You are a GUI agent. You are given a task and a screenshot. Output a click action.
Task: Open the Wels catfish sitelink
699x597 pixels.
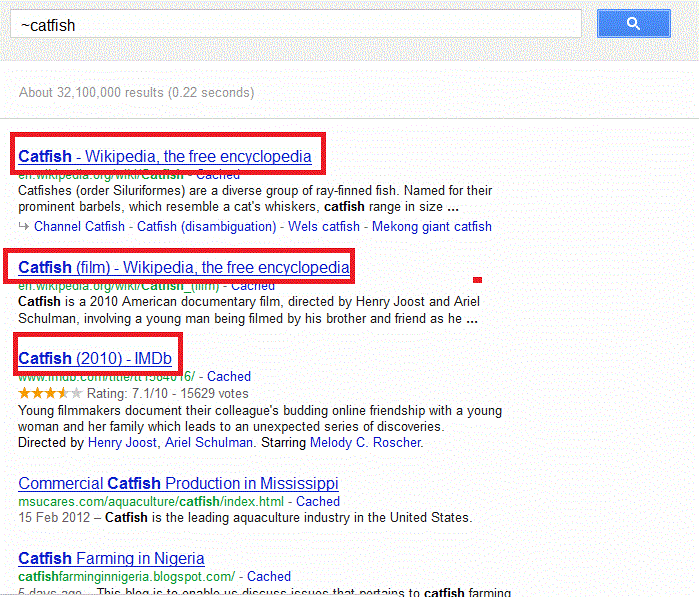pos(324,226)
